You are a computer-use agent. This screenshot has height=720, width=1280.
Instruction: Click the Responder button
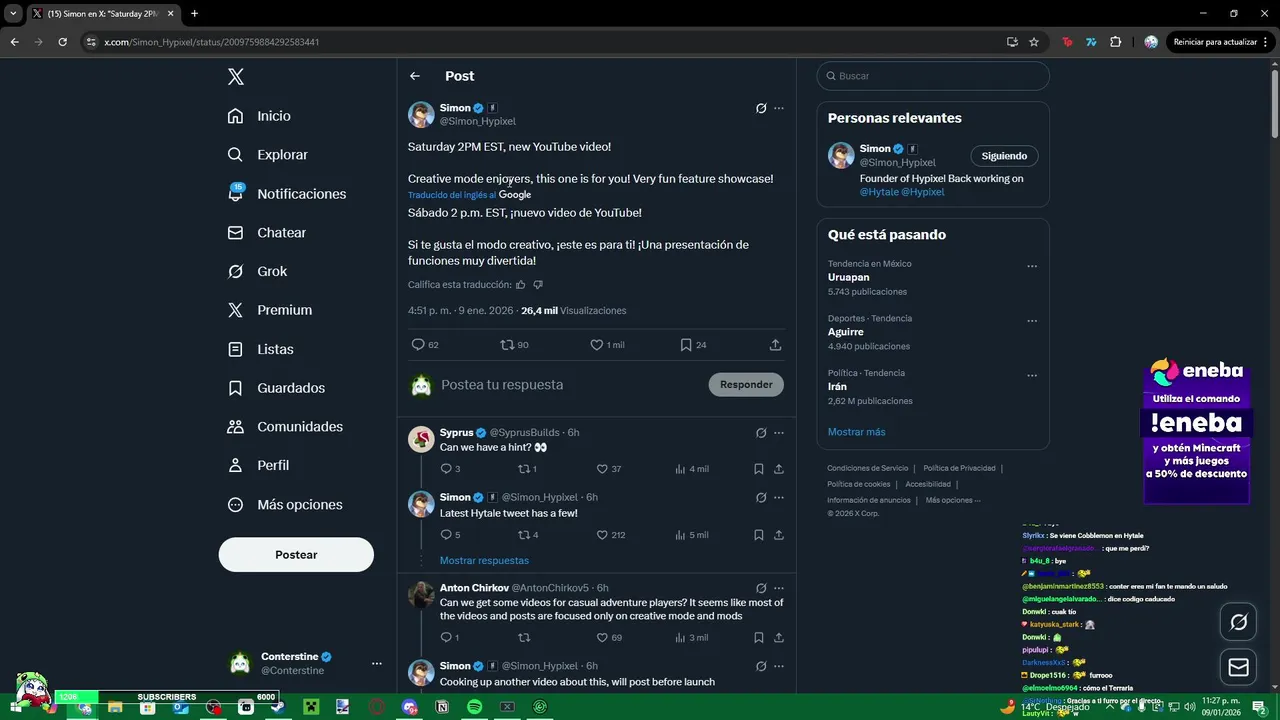coord(746,385)
